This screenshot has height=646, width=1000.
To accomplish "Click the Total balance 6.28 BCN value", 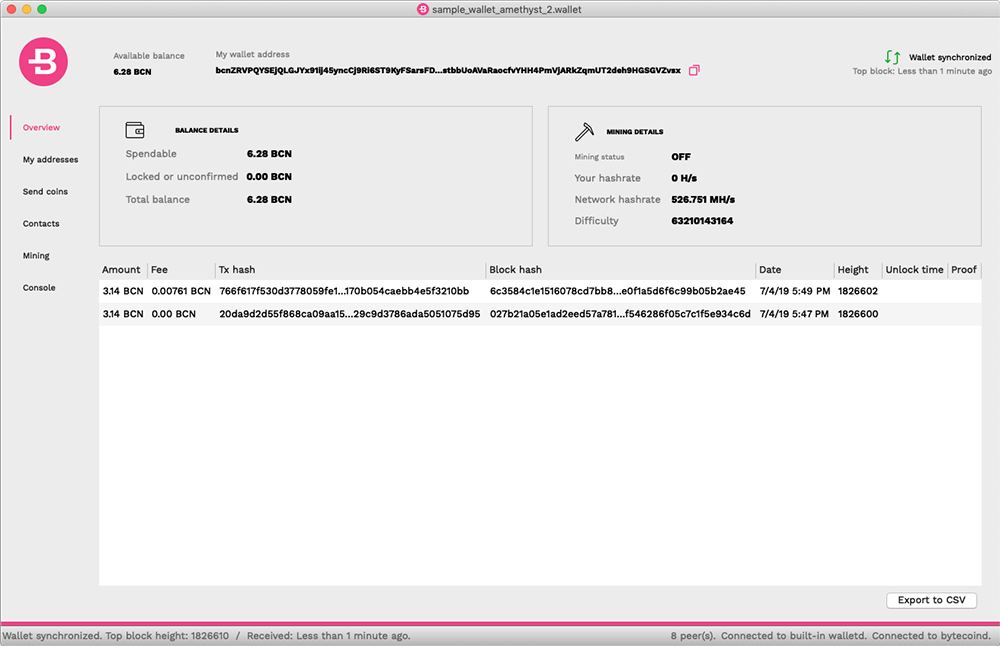I will [269, 200].
